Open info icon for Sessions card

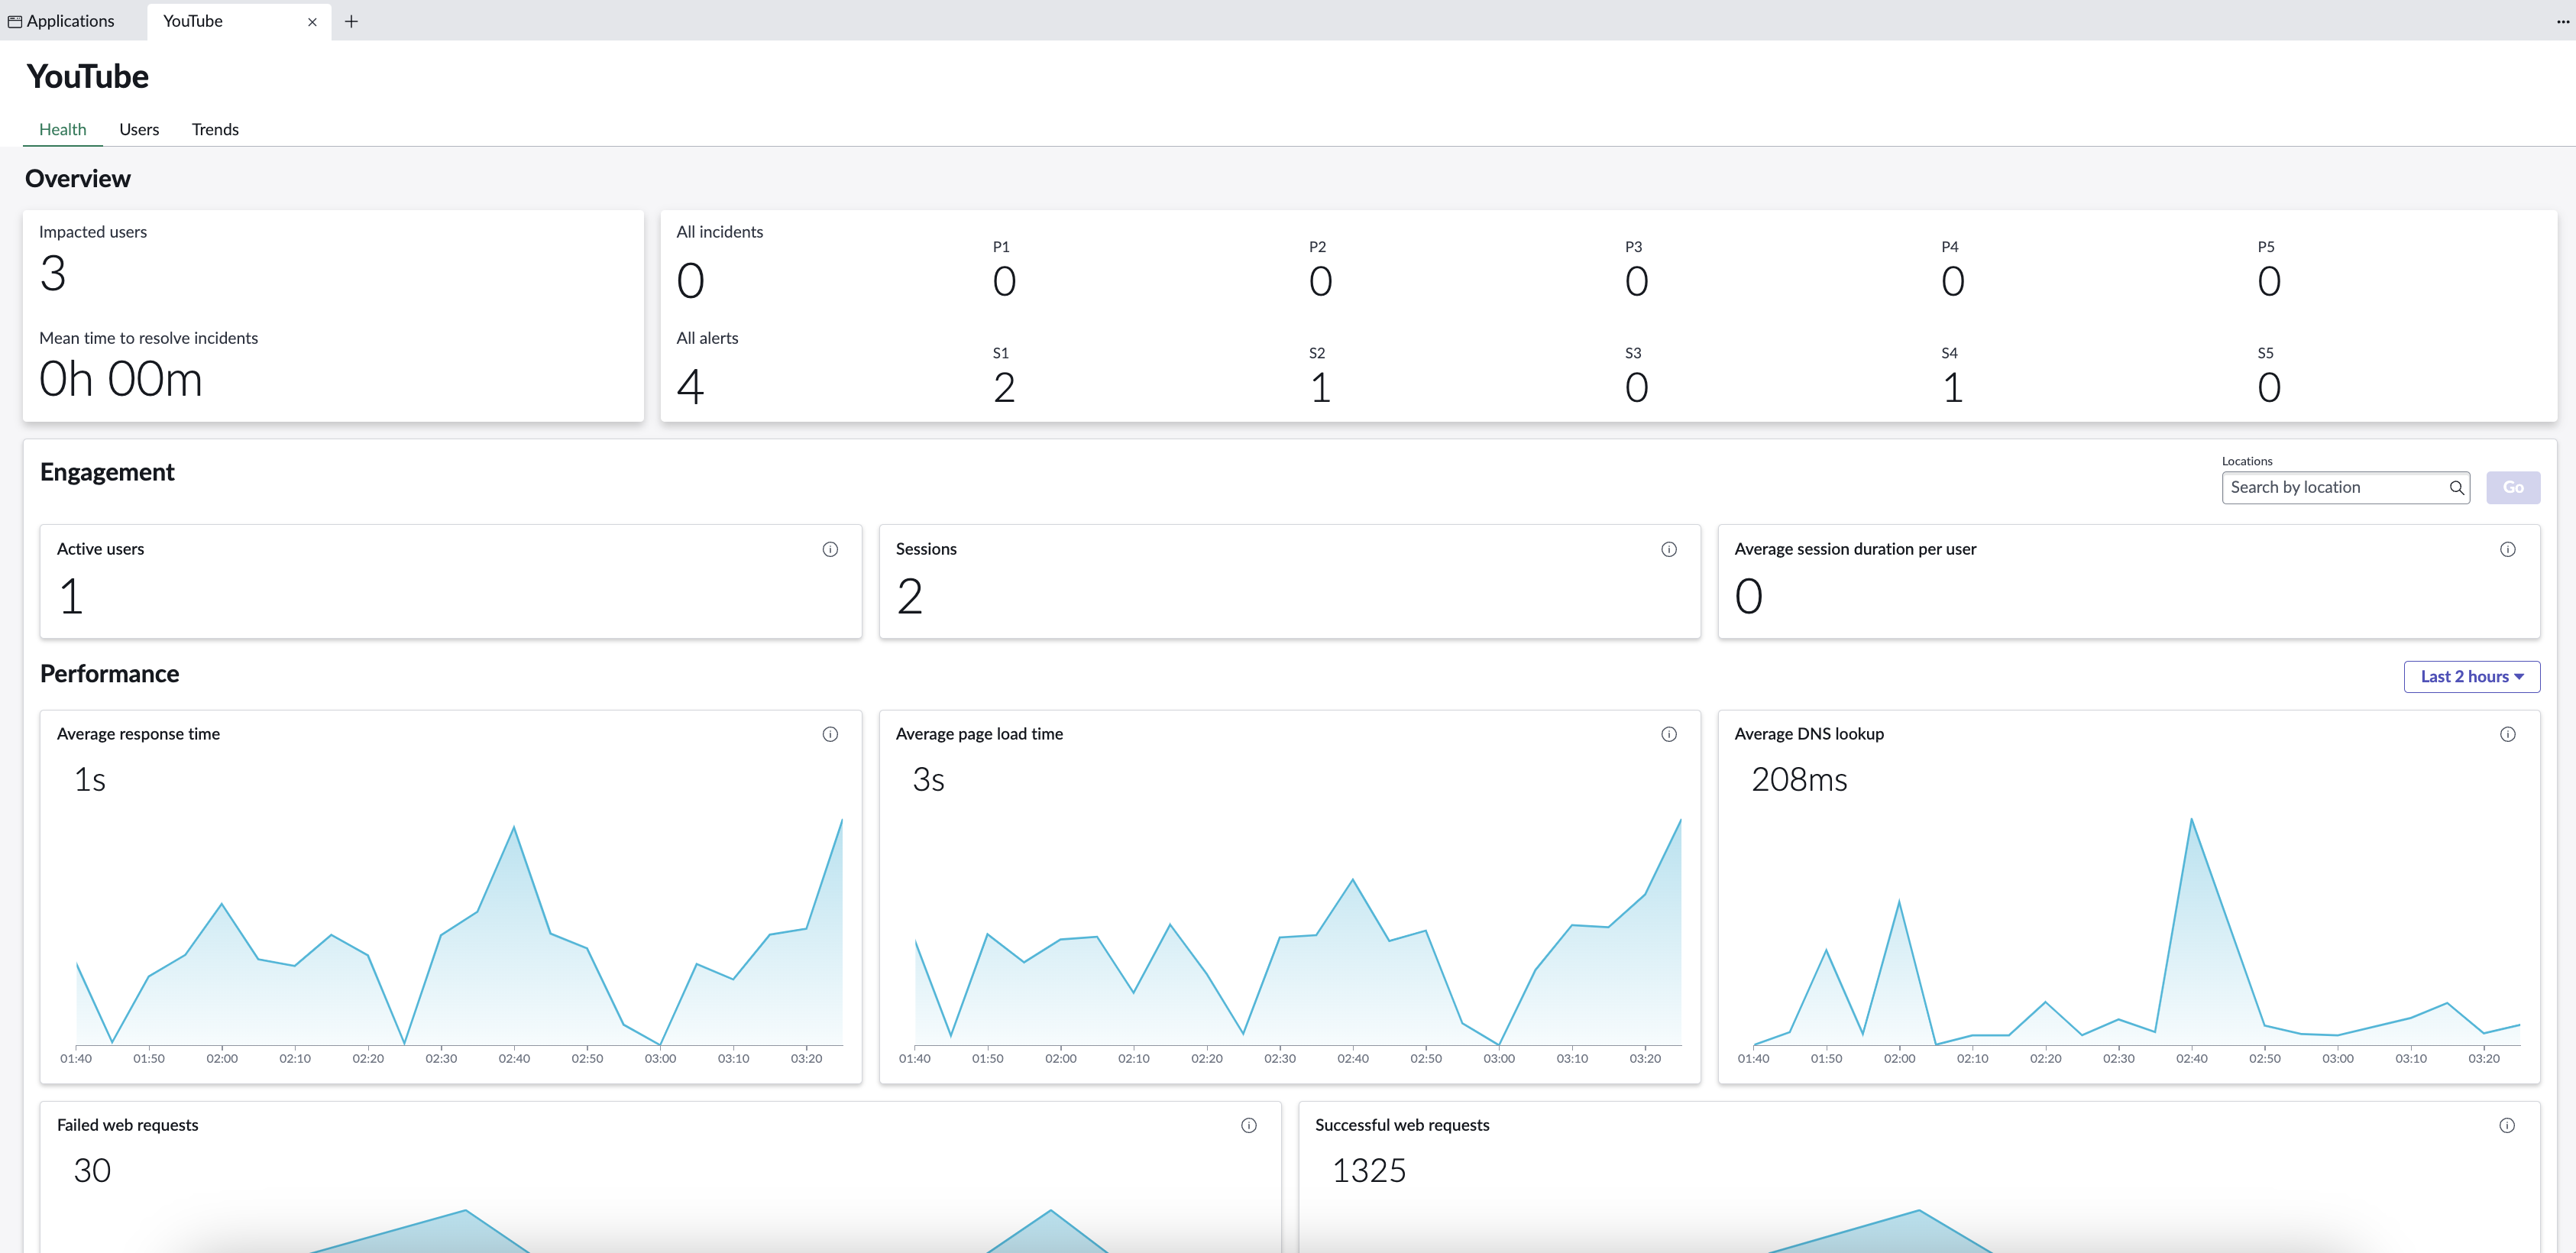coord(1669,549)
